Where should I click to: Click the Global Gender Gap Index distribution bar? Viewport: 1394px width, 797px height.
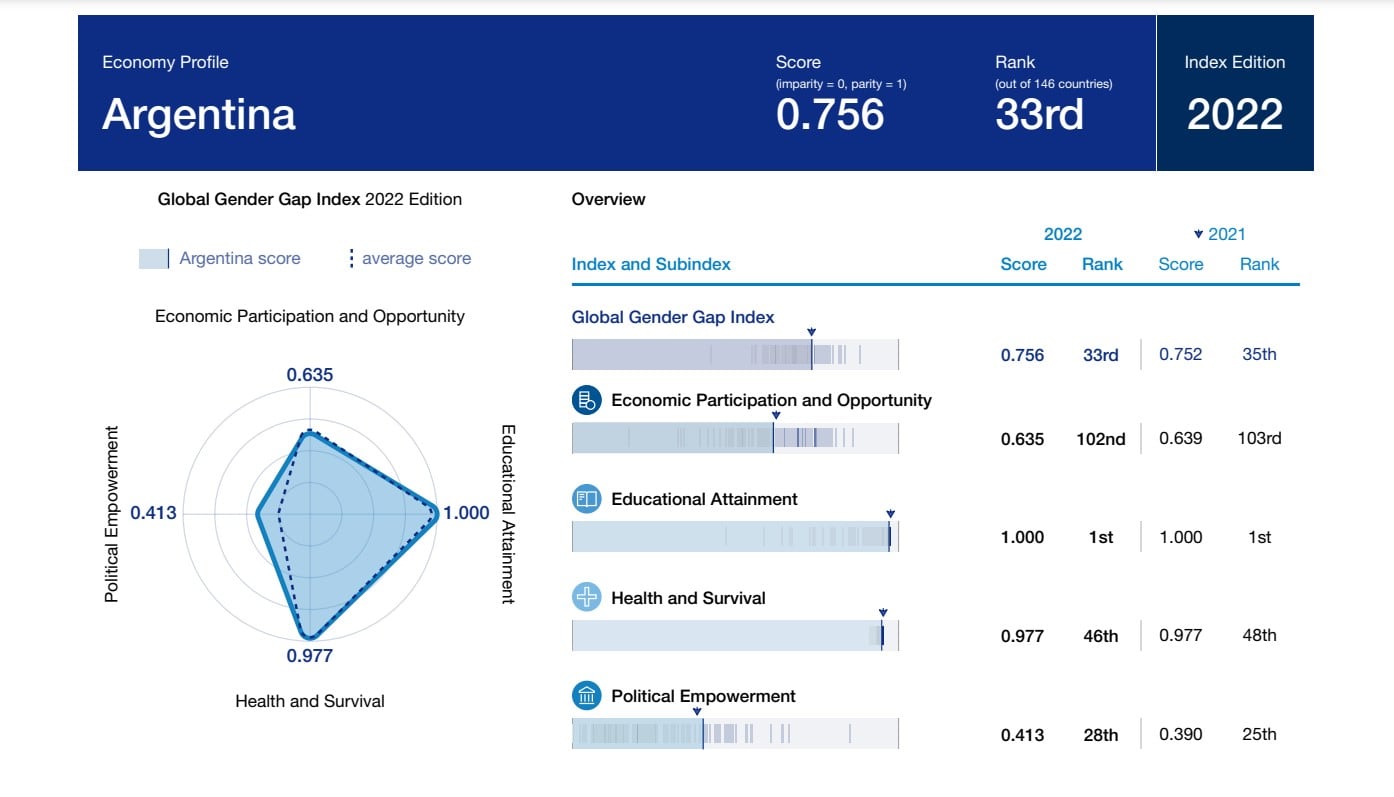tap(735, 355)
